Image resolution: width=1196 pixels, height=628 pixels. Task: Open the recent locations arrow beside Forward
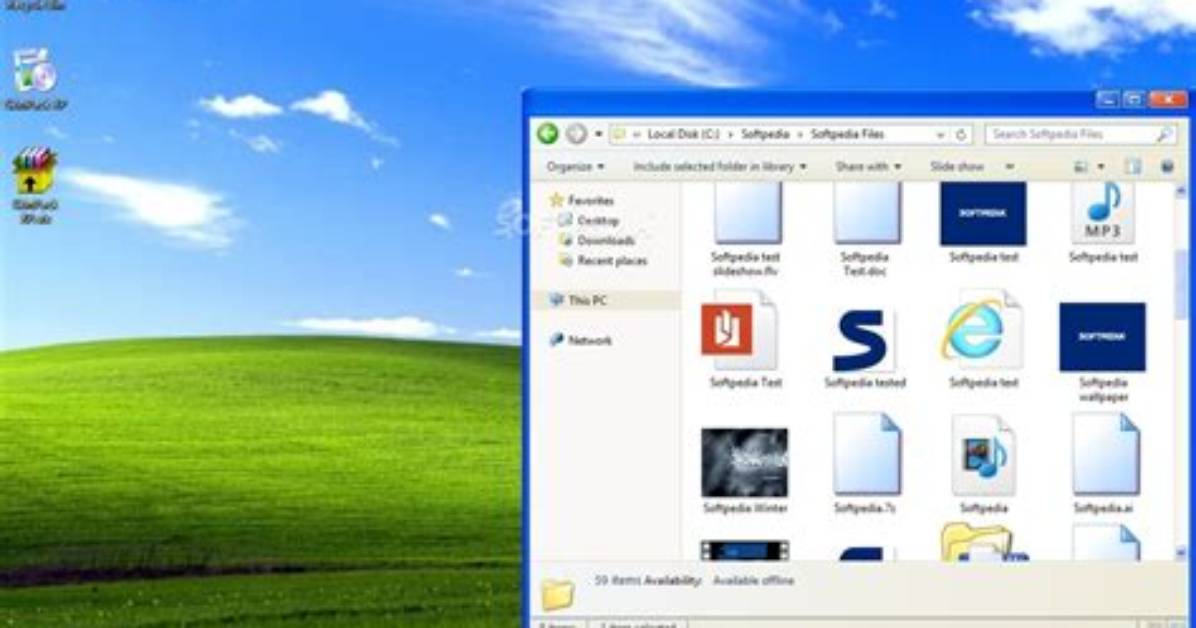599,134
